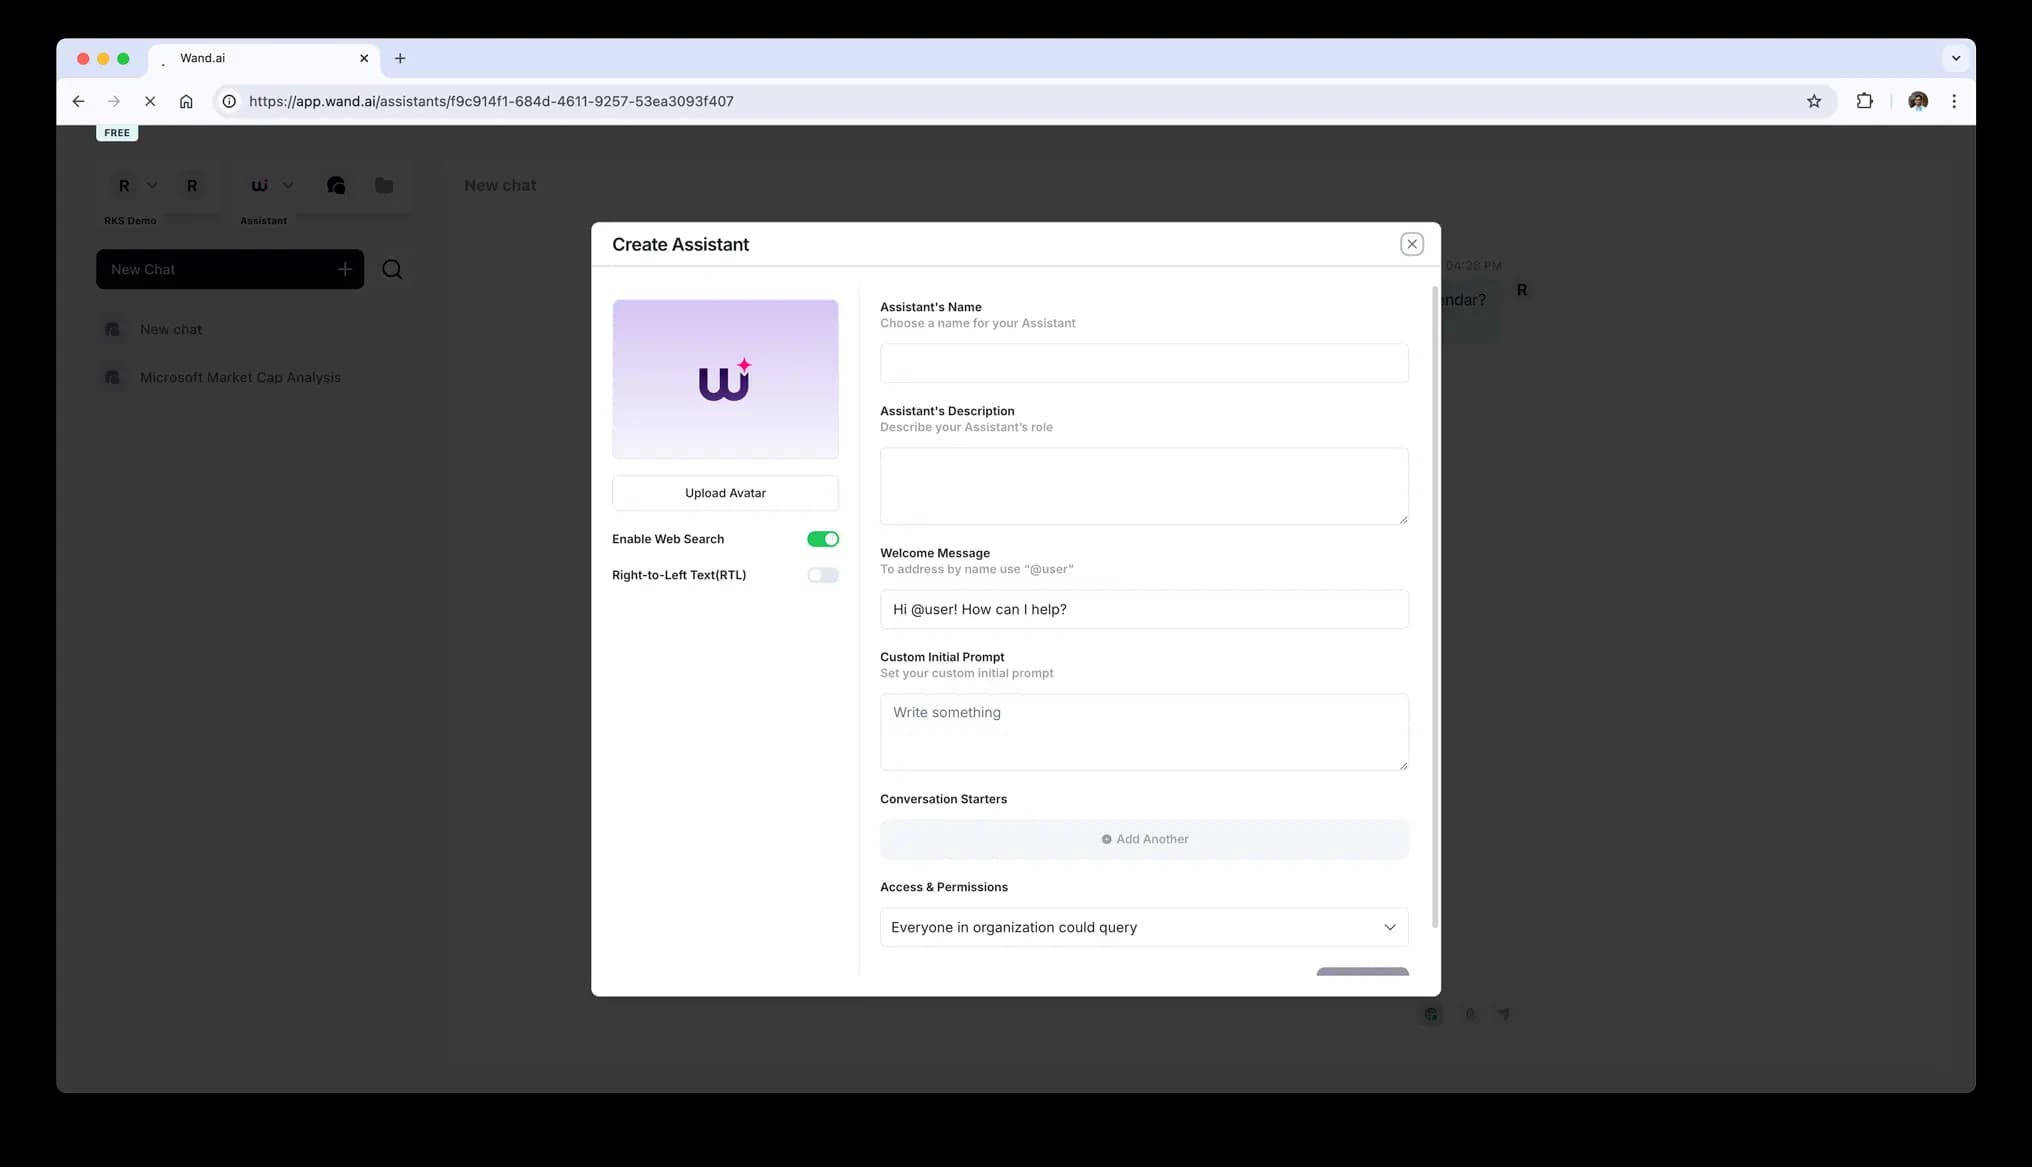Open Chrome three-dot menu
2032x1167 pixels.
tap(1953, 101)
